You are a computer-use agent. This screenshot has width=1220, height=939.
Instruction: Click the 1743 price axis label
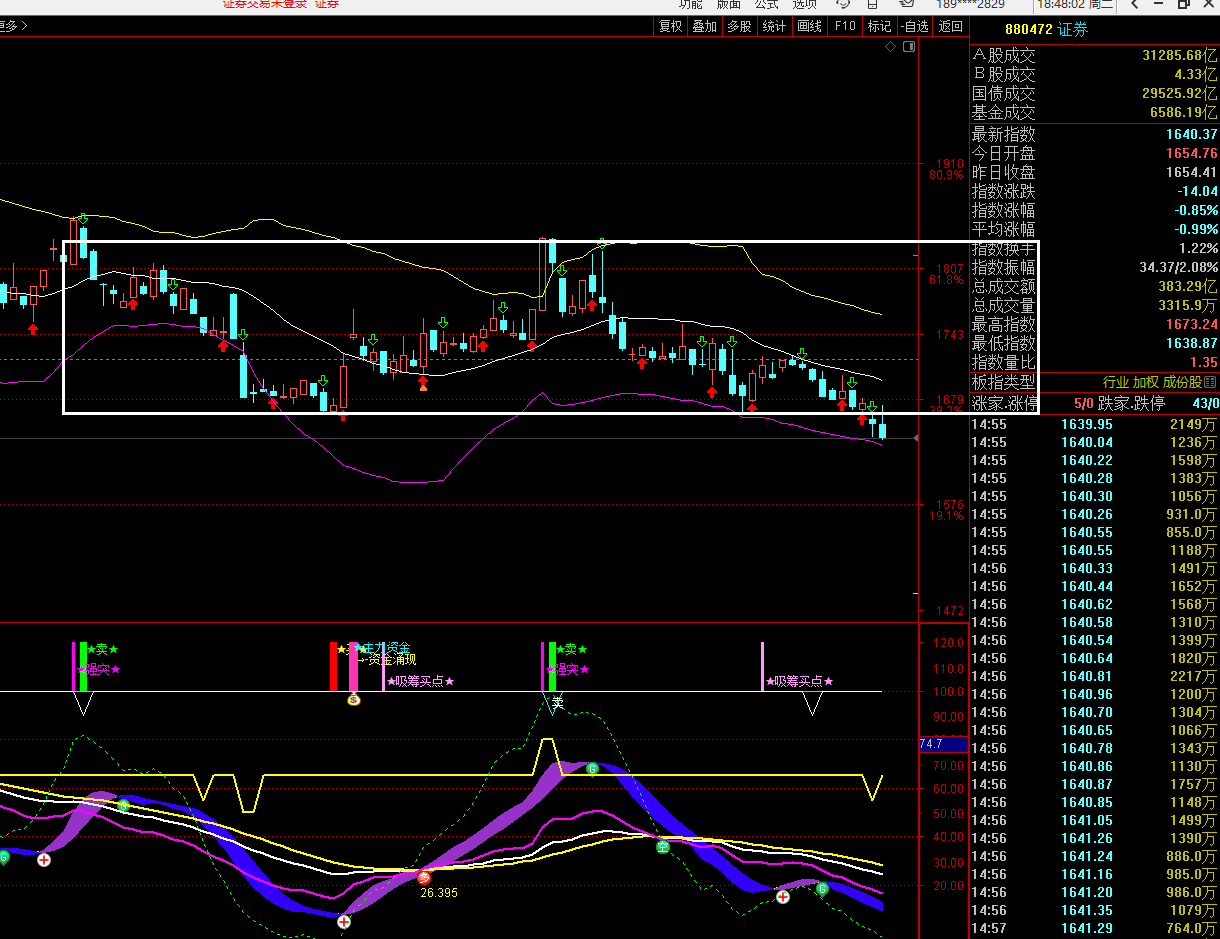(x=950, y=335)
